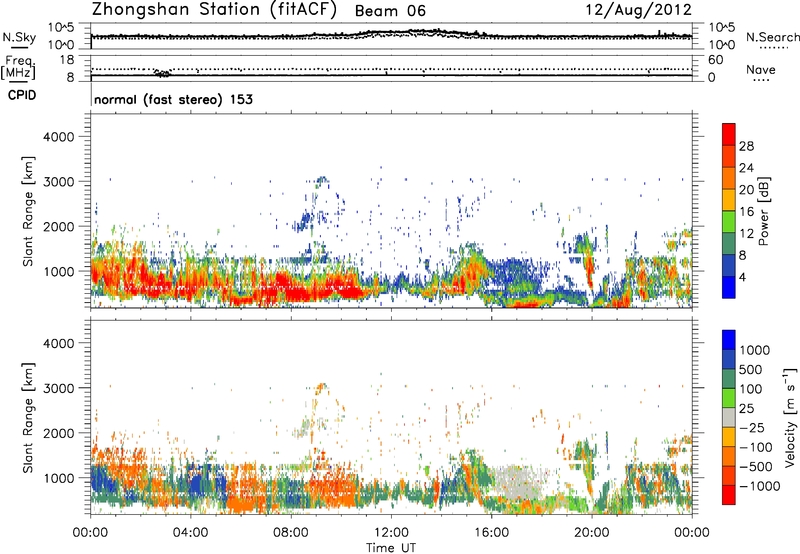Click the 'CPID' label
Image resolution: width=800 pixels, height=554 pixels.
point(21,95)
